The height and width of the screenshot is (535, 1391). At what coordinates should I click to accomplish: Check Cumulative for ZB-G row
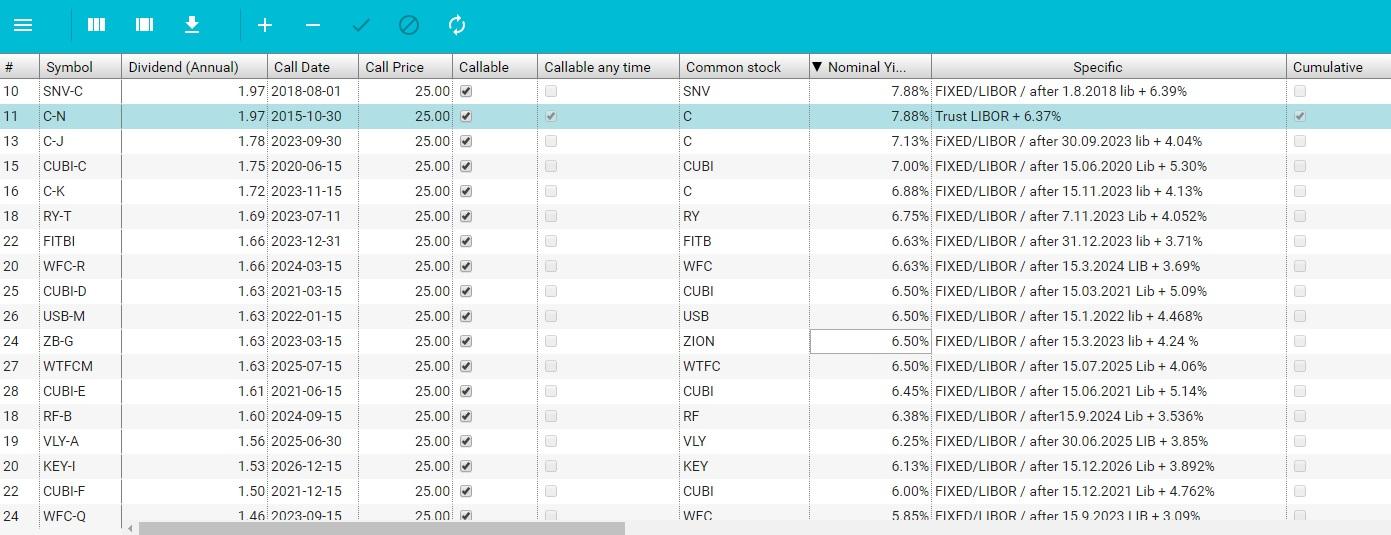1300,341
